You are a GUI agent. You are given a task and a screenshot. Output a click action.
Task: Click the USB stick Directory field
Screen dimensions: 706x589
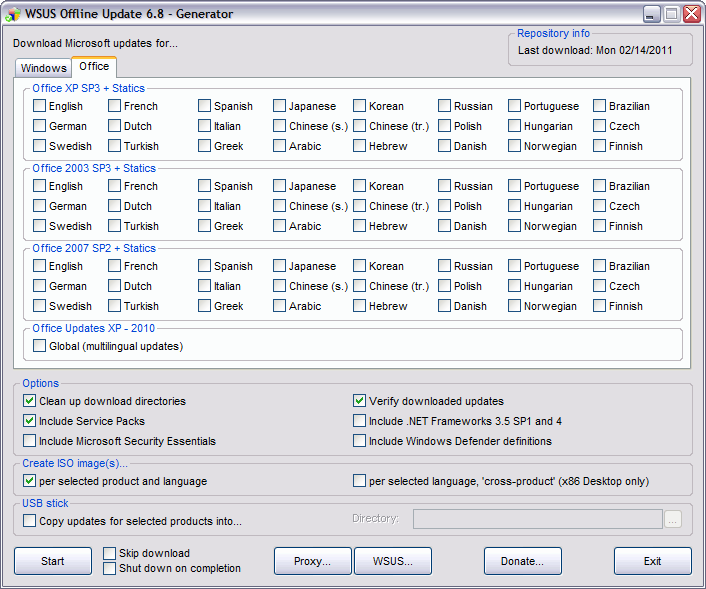[538, 519]
